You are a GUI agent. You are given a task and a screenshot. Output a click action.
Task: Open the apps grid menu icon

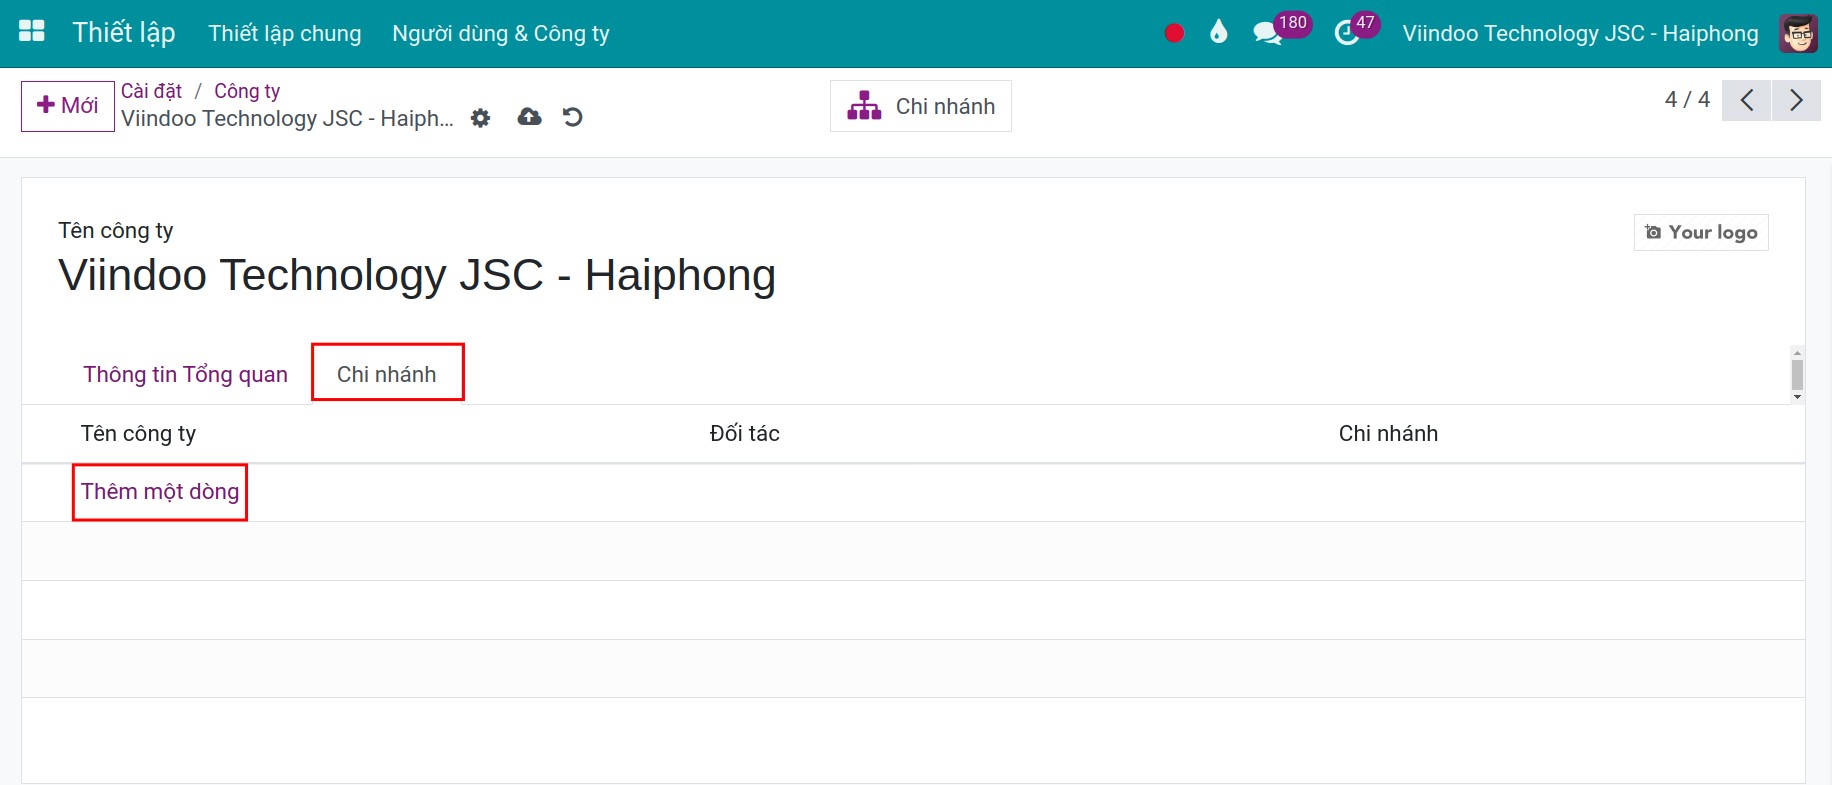tap(32, 31)
